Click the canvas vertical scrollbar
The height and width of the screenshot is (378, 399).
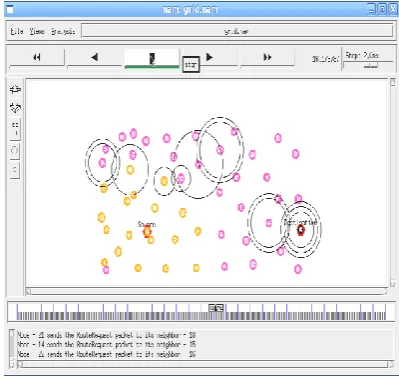pyautogui.click(x=393, y=182)
